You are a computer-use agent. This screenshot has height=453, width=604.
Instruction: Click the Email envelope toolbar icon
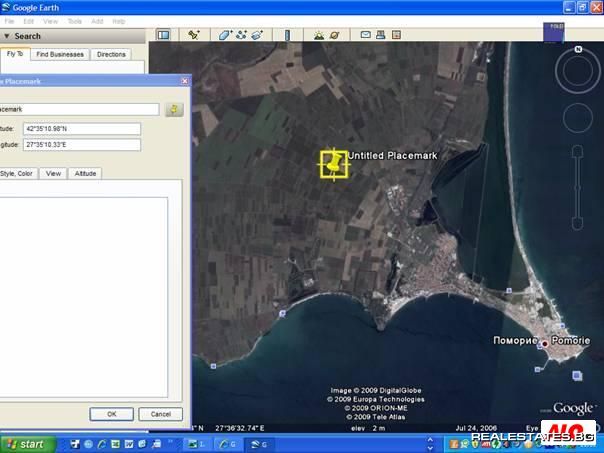[366, 35]
